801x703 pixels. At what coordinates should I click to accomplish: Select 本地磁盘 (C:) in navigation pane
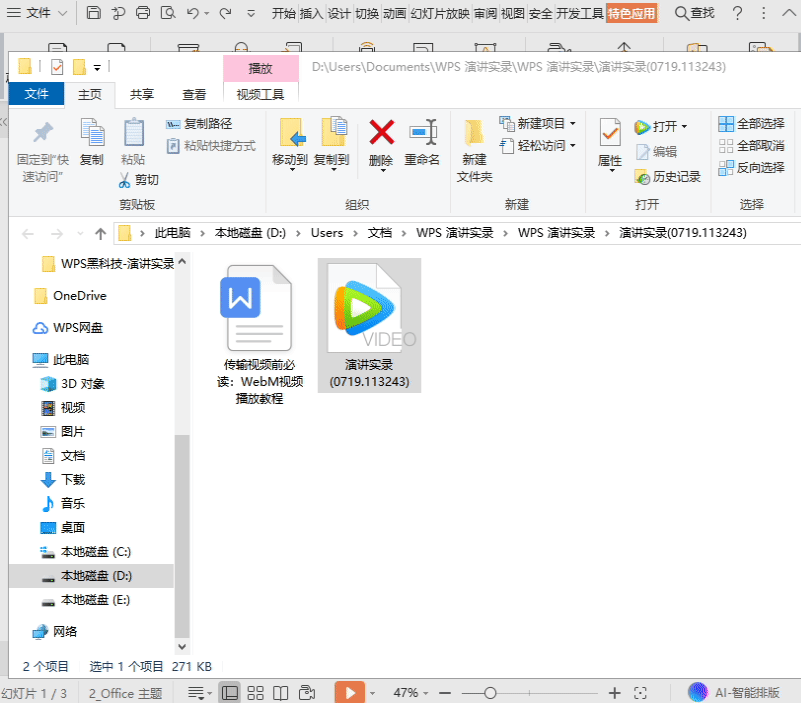coord(86,552)
